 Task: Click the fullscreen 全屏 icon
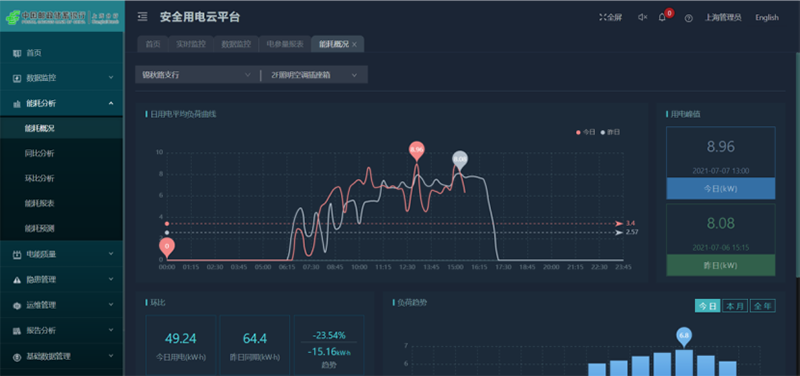(602, 17)
